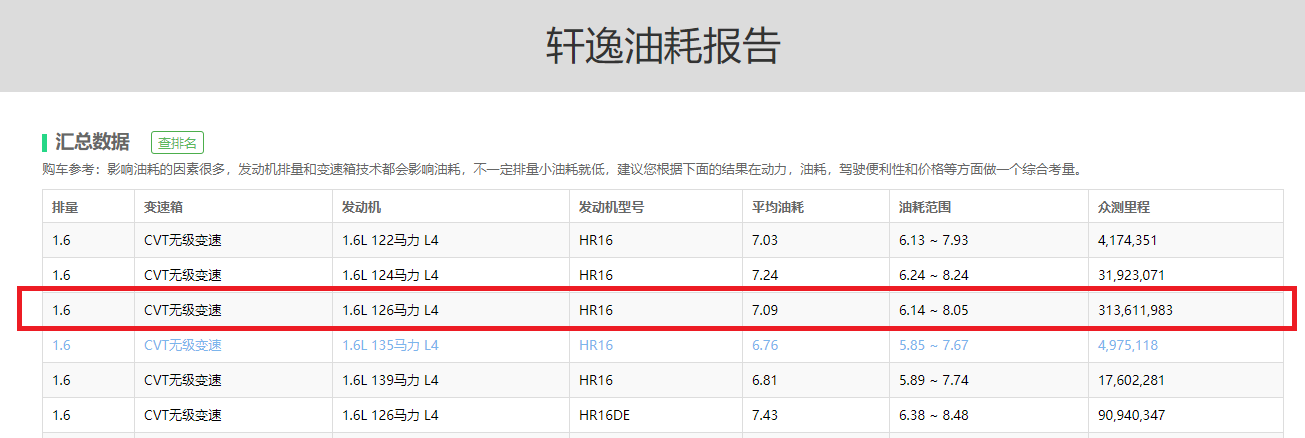The image size is (1305, 438).
Task: Select the 众测里程 column header
Action: pyautogui.click(x=1124, y=207)
